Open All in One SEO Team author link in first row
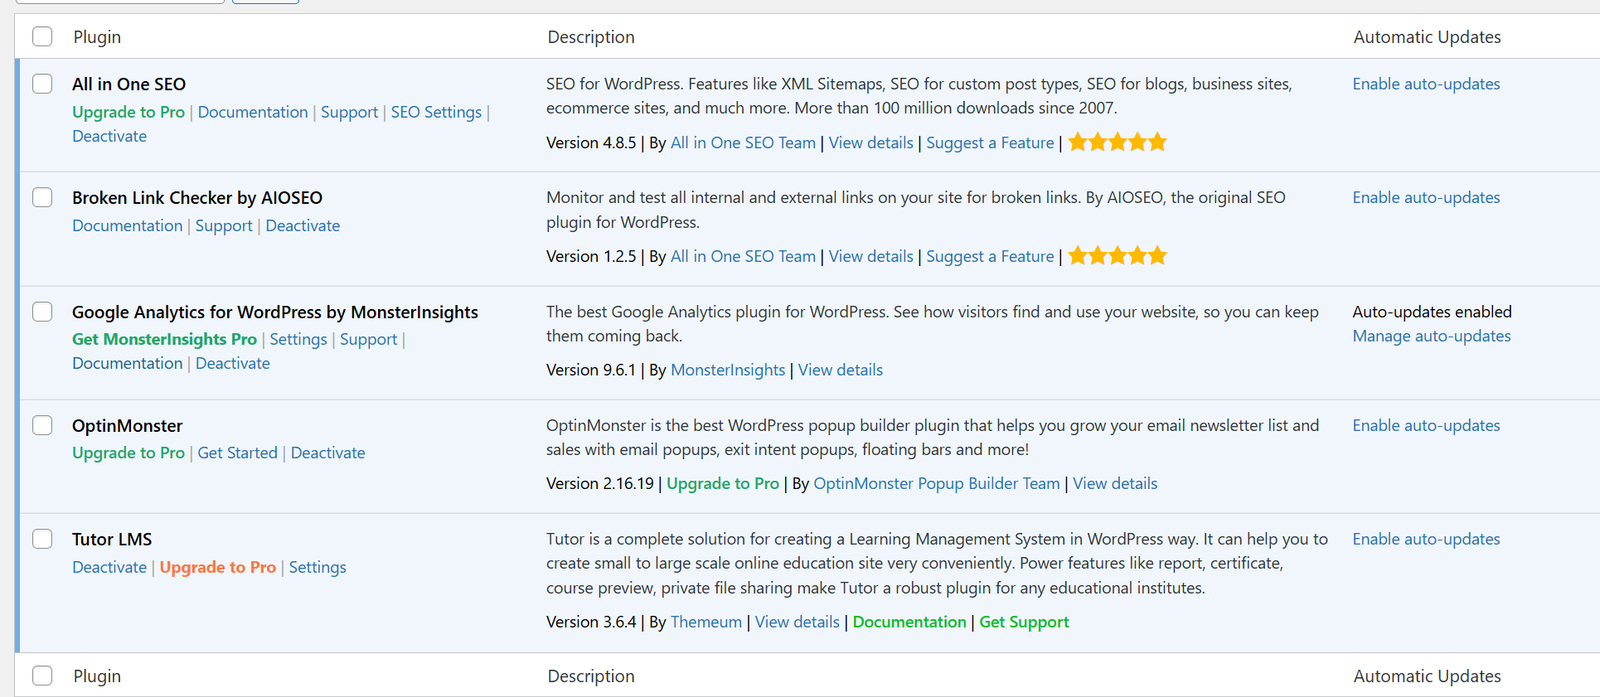Viewport: 1600px width, 697px height. 743,143
